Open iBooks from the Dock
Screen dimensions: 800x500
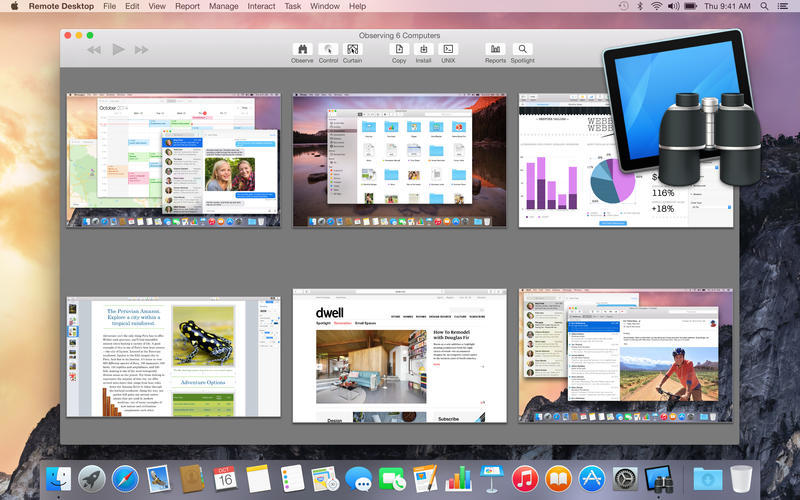[x=558, y=479]
